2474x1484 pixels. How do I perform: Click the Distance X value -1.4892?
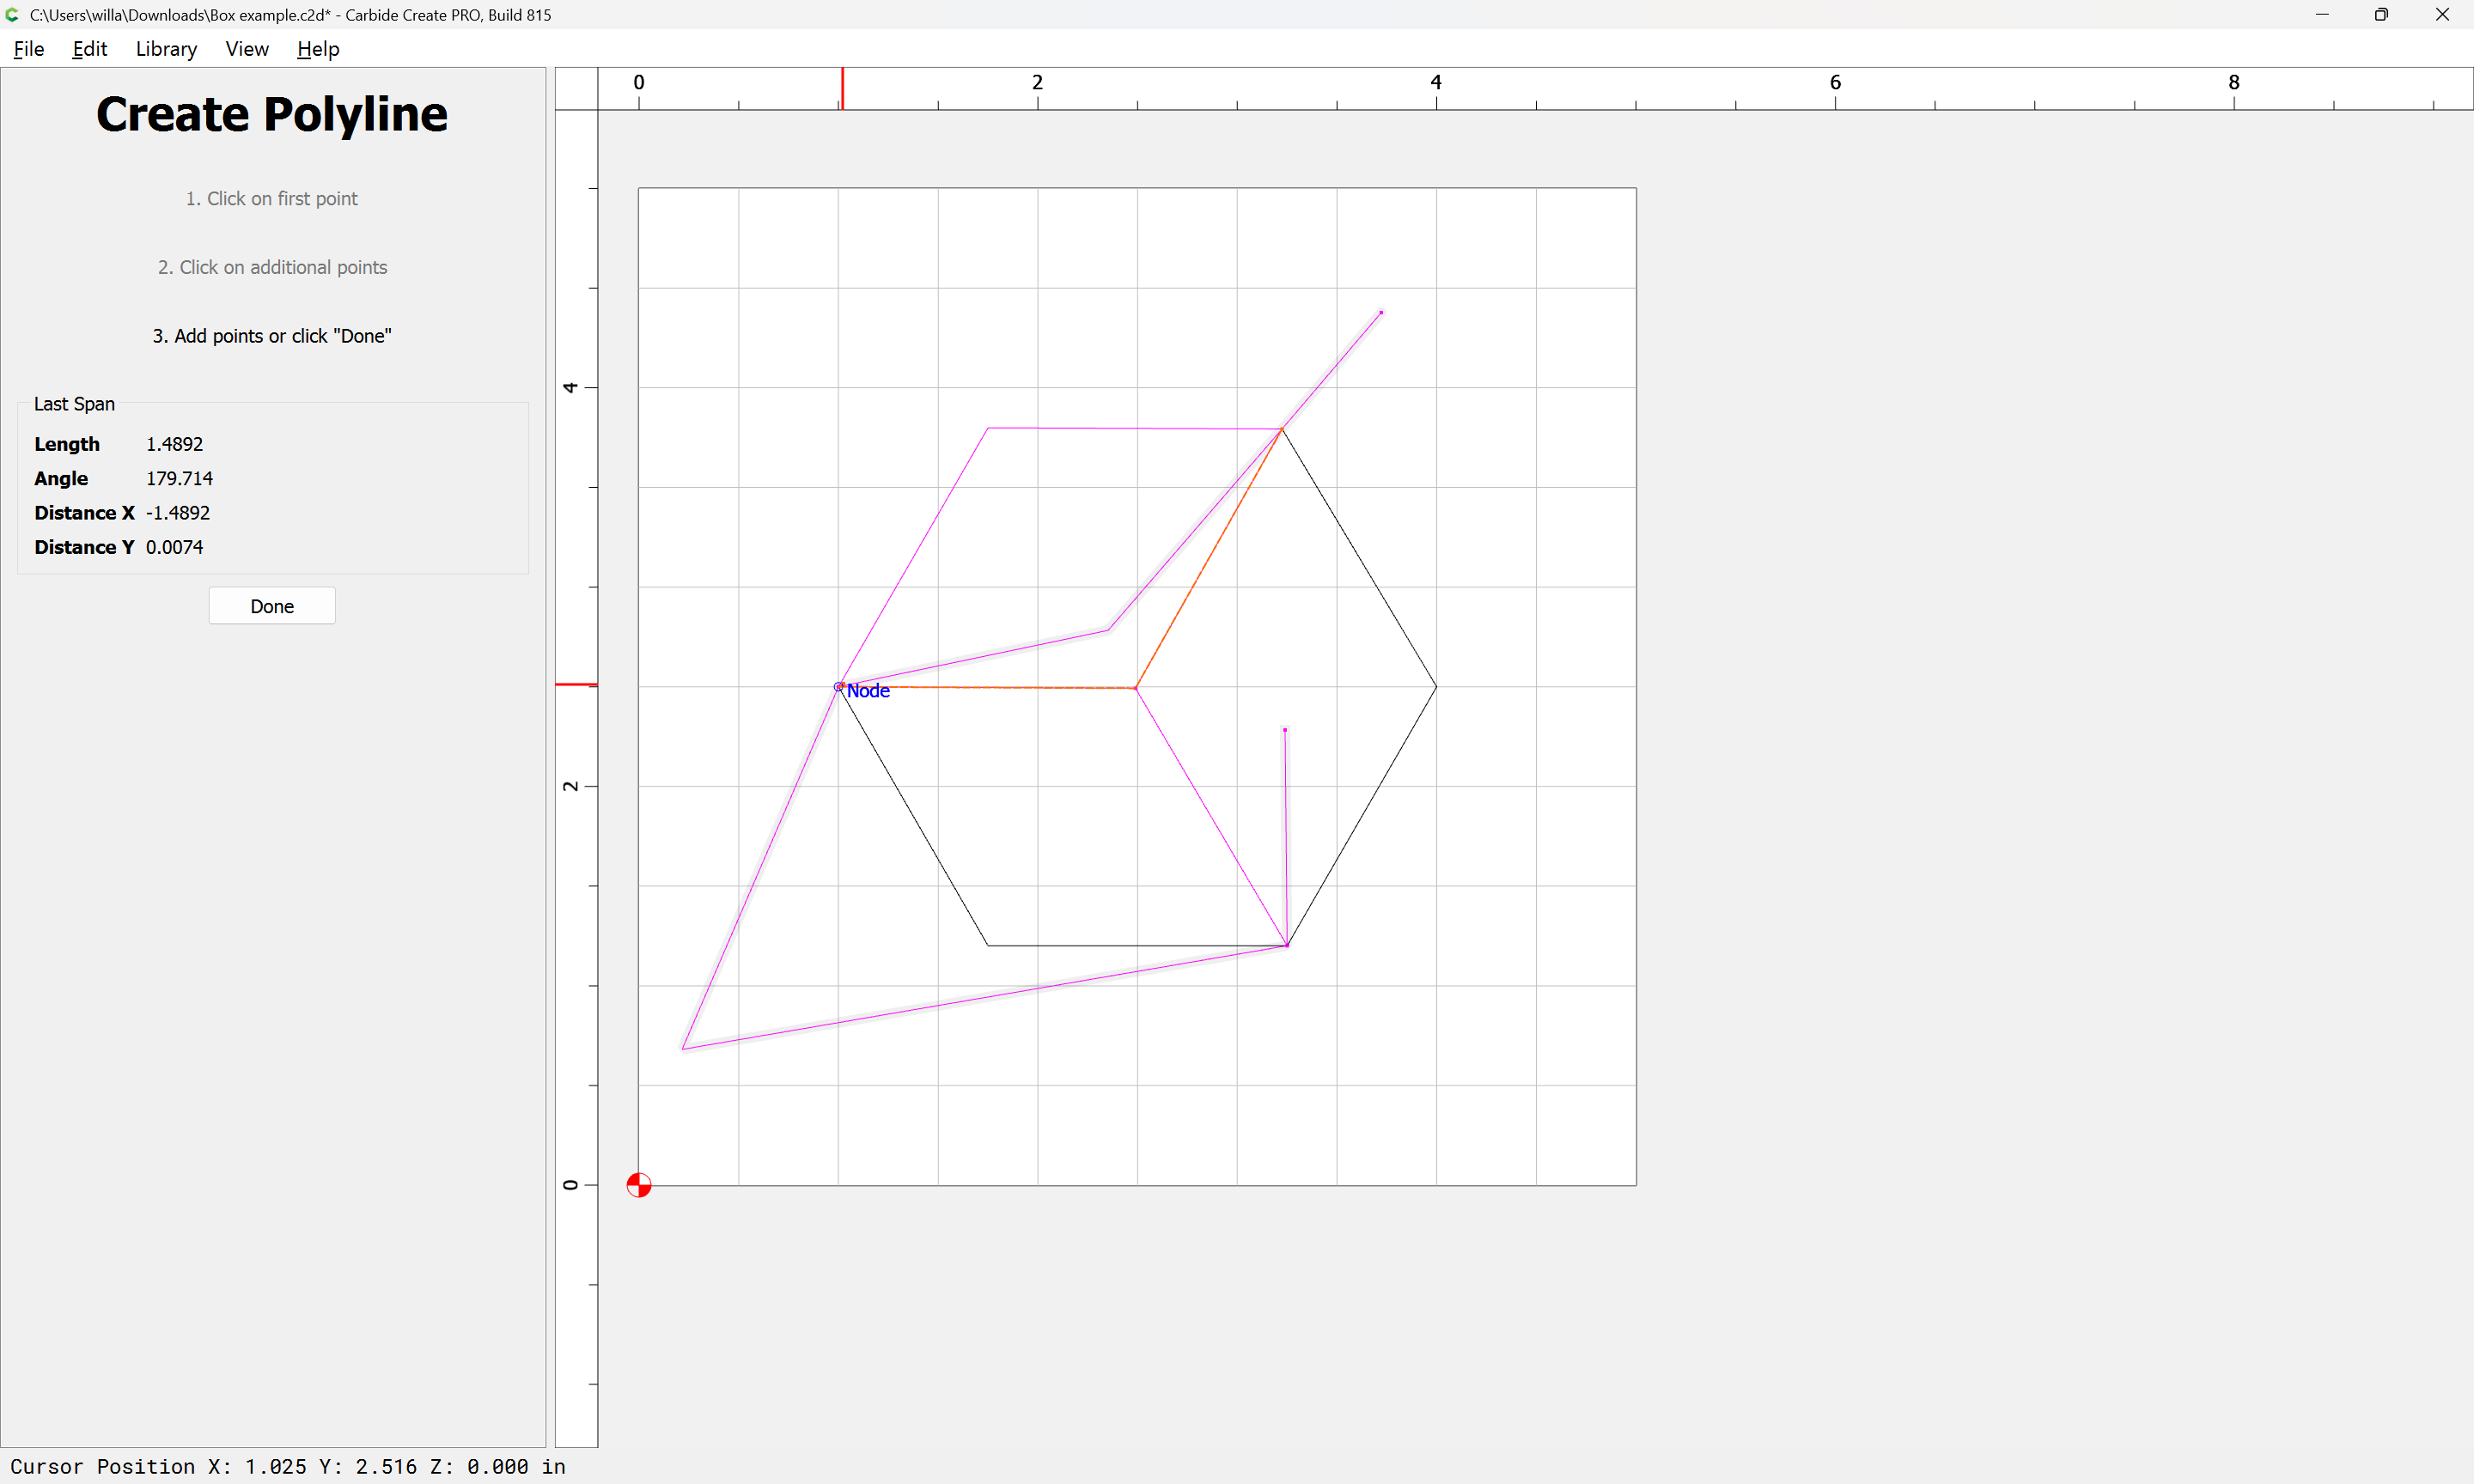point(178,513)
